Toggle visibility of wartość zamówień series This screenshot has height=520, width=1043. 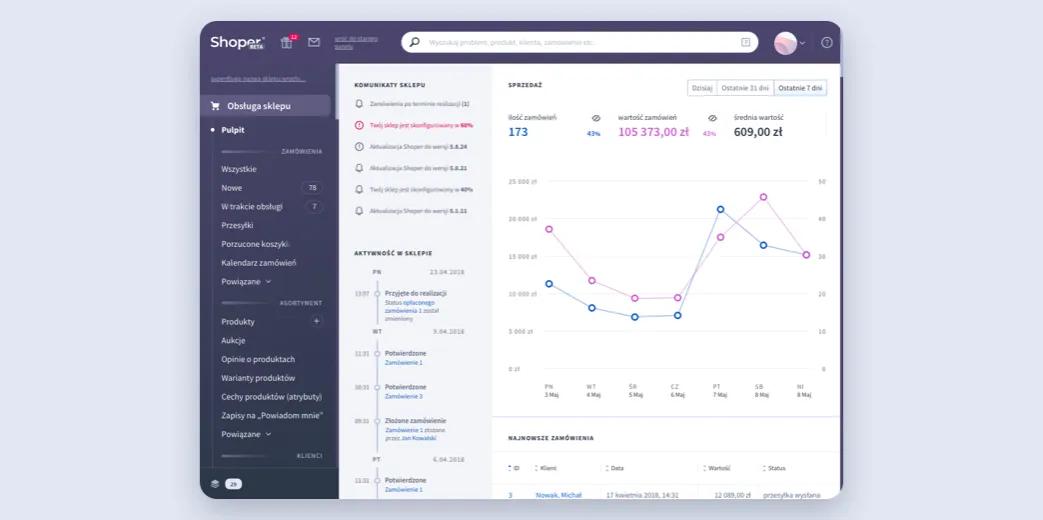pyautogui.click(x=712, y=118)
